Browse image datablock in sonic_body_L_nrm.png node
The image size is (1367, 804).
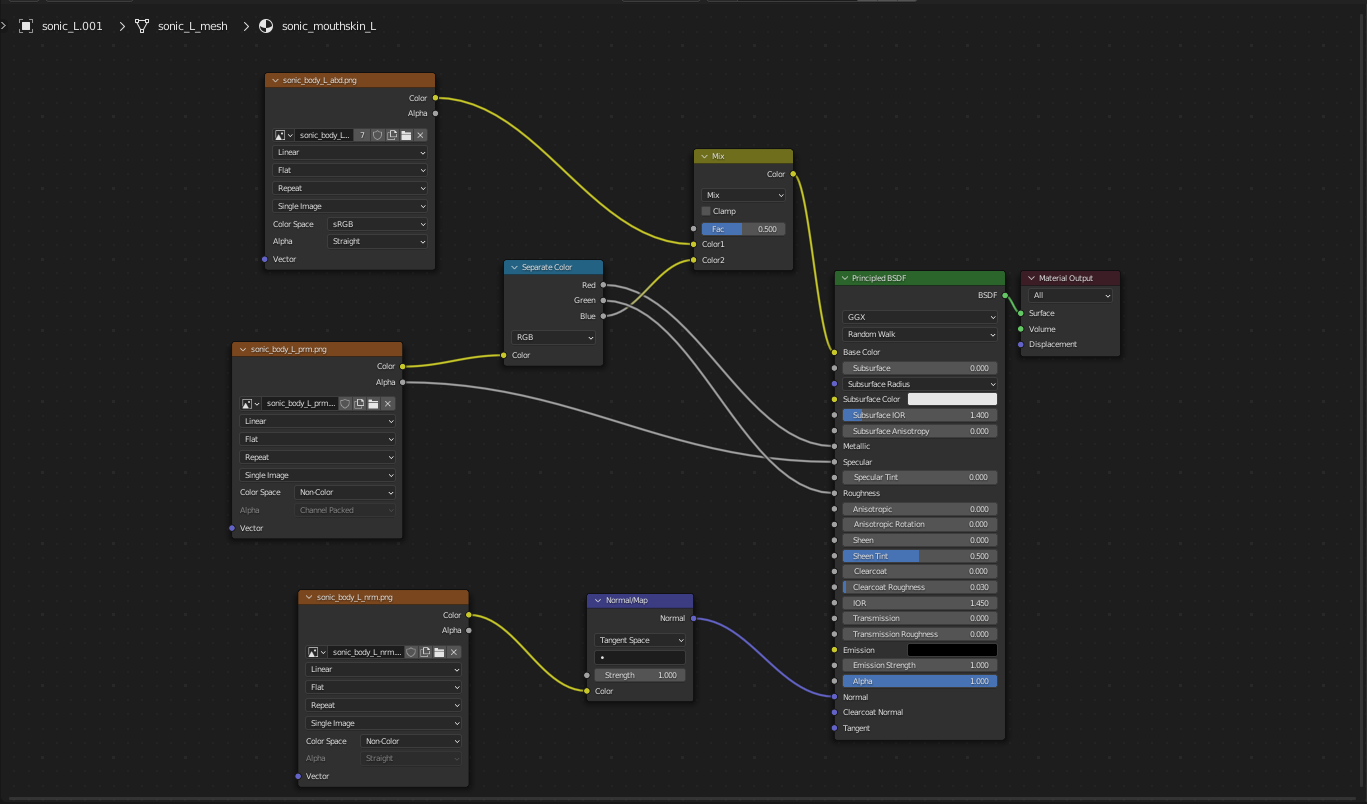click(317, 652)
